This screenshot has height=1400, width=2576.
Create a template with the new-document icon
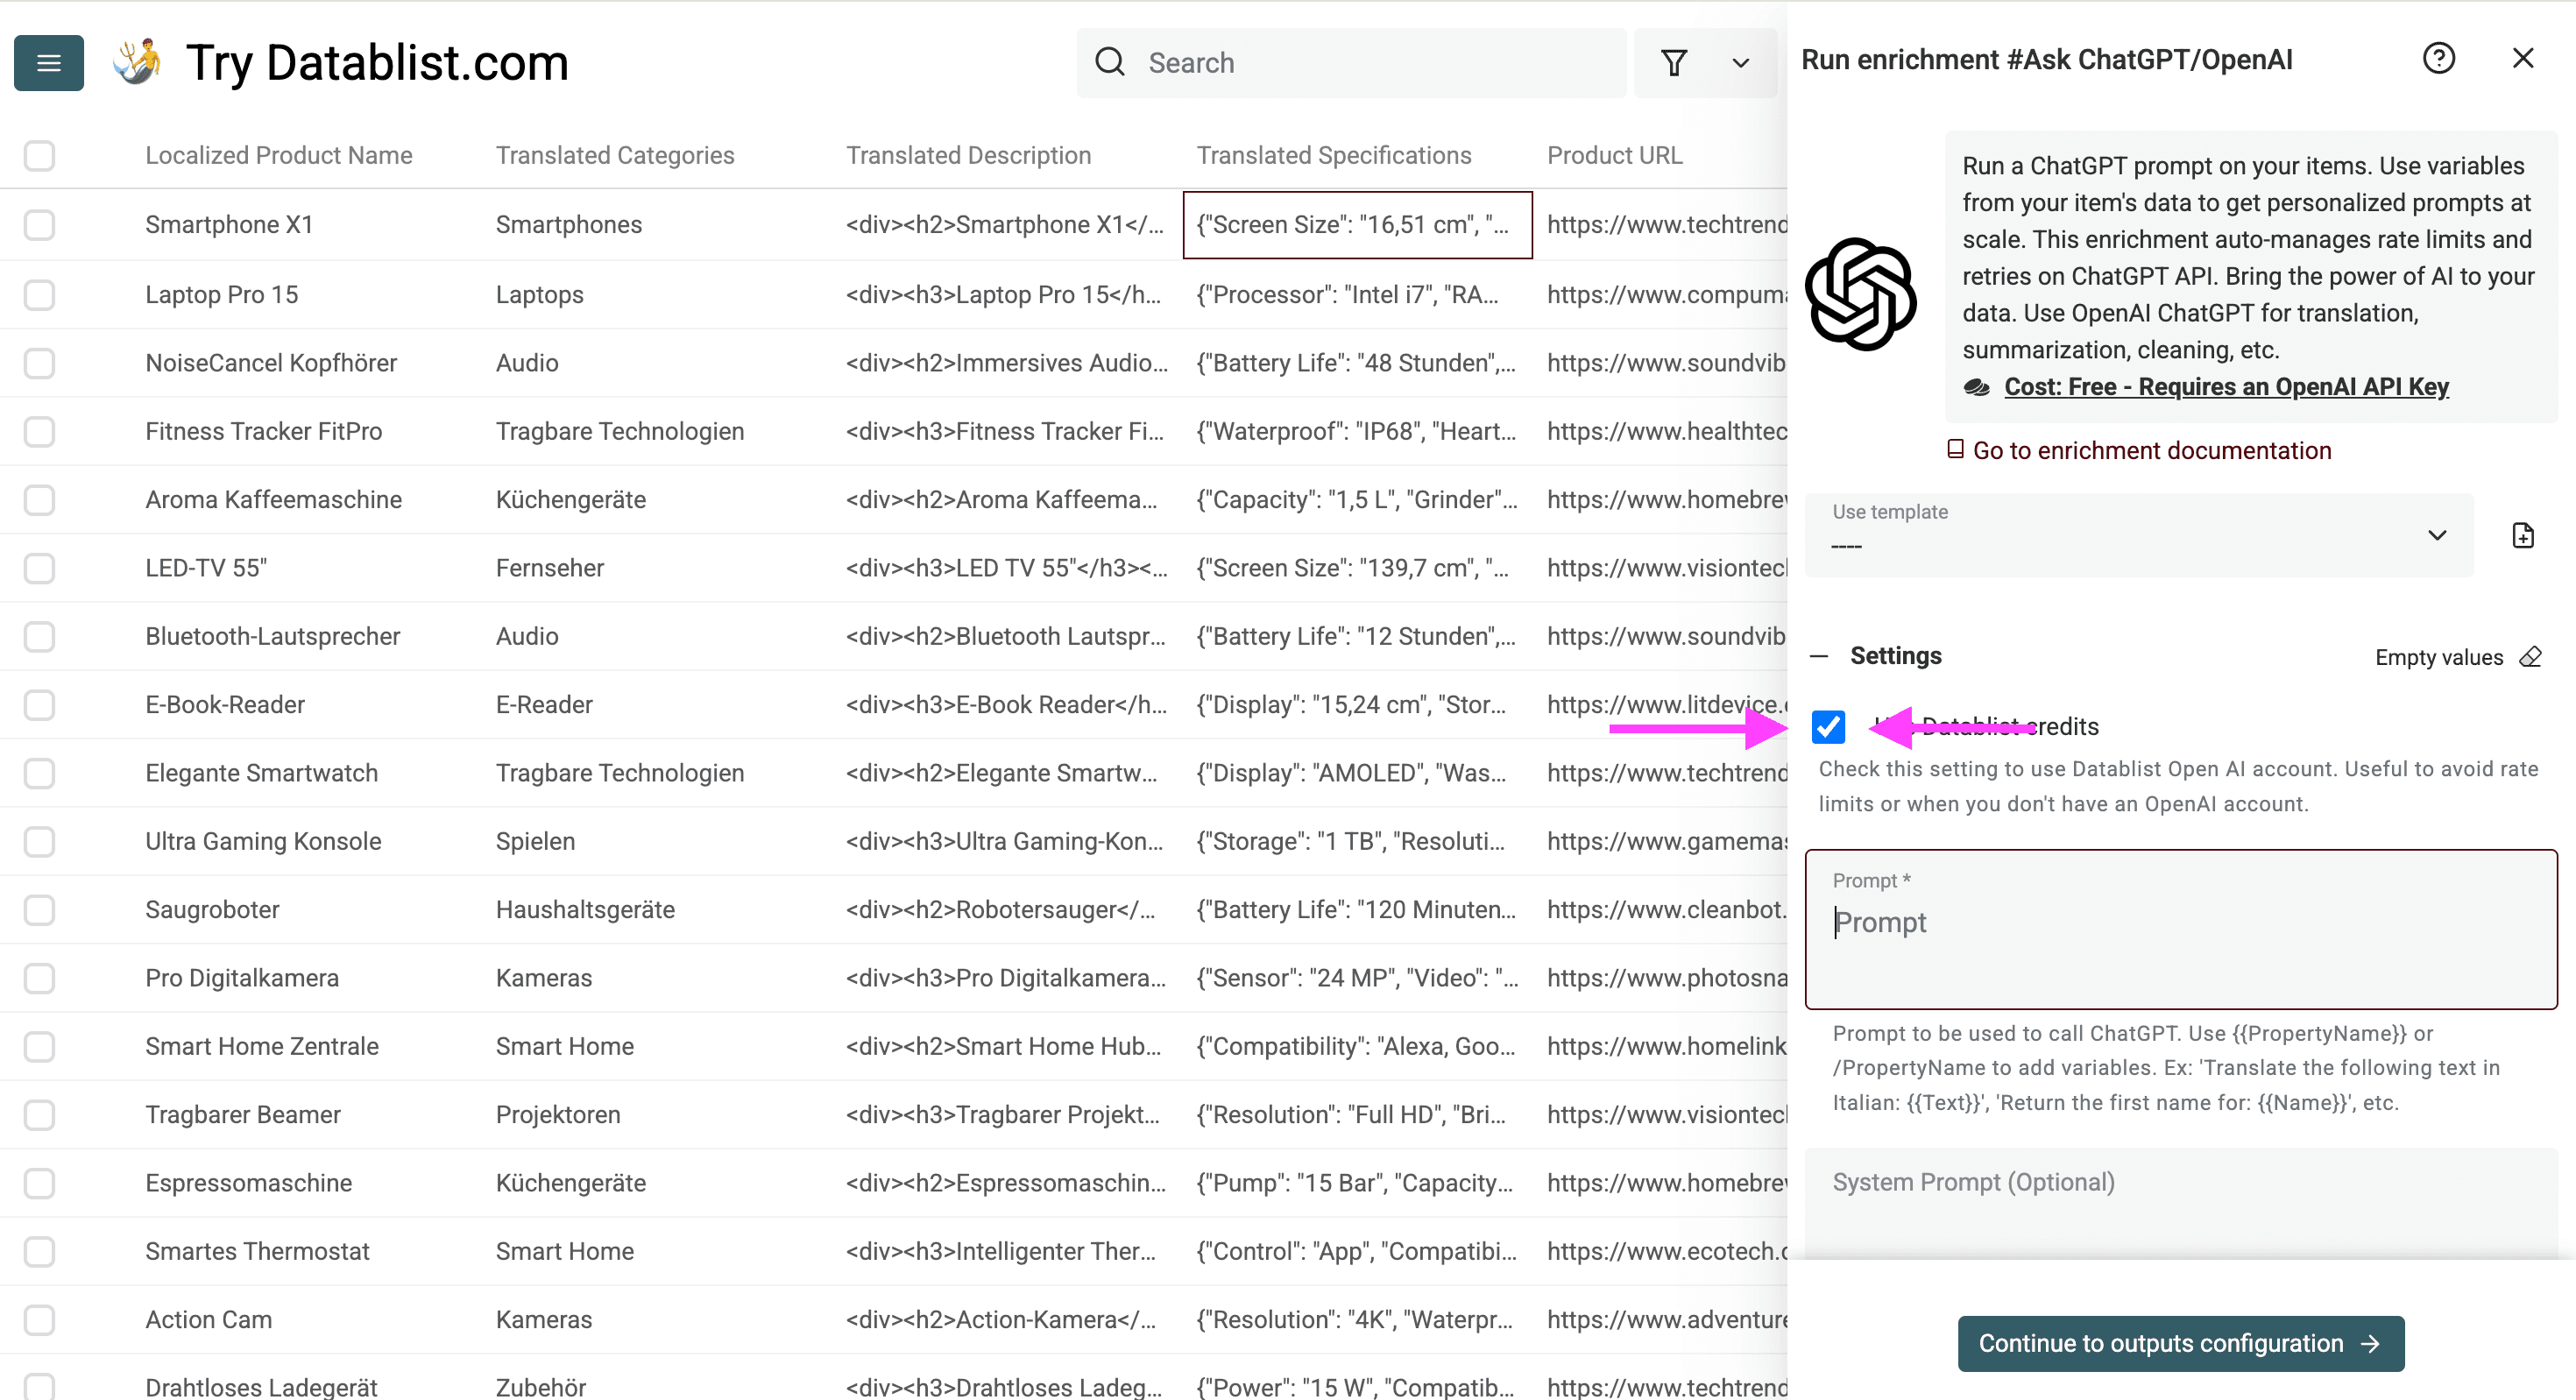2523,535
